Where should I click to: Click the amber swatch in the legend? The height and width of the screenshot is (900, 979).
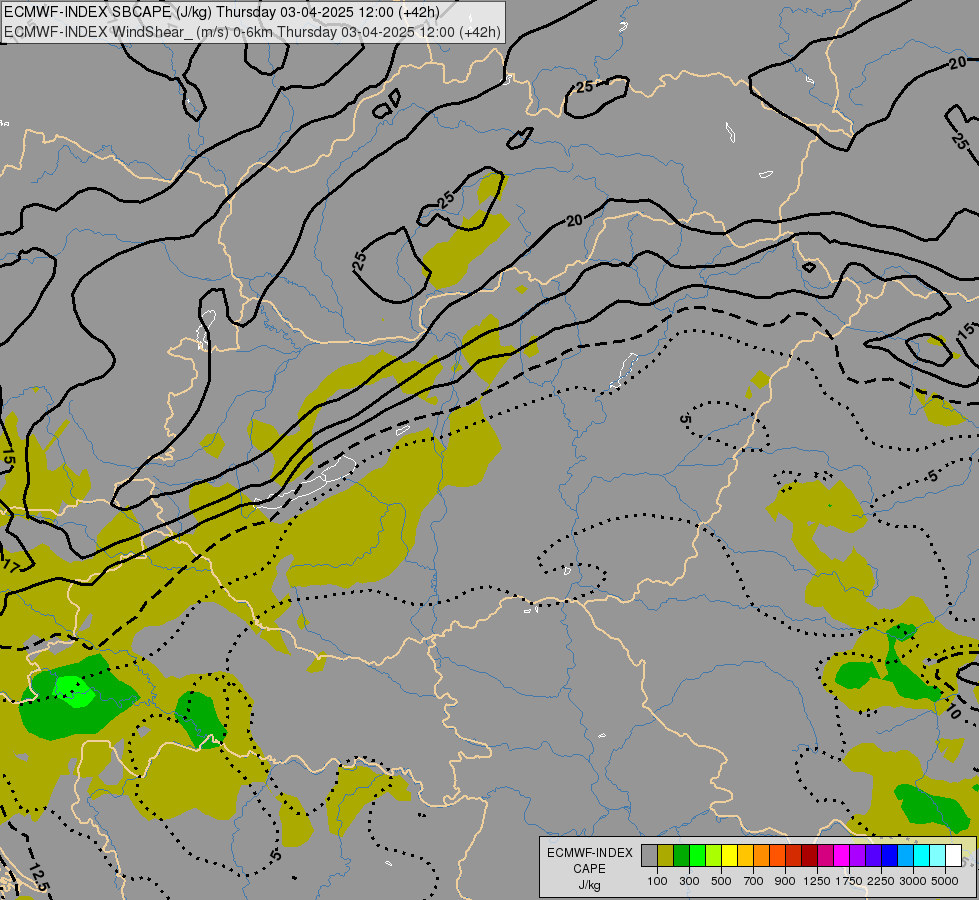[x=745, y=856]
